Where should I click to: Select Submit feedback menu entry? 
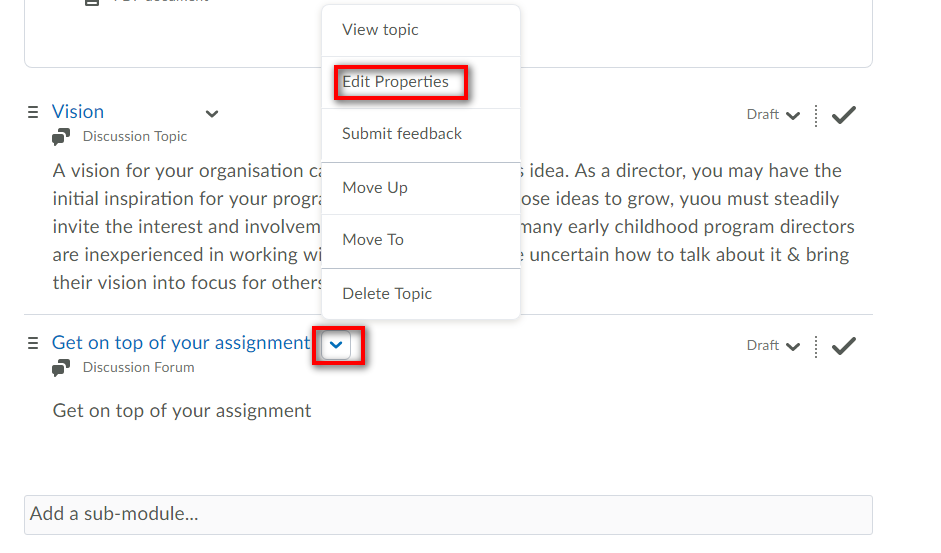(421, 134)
